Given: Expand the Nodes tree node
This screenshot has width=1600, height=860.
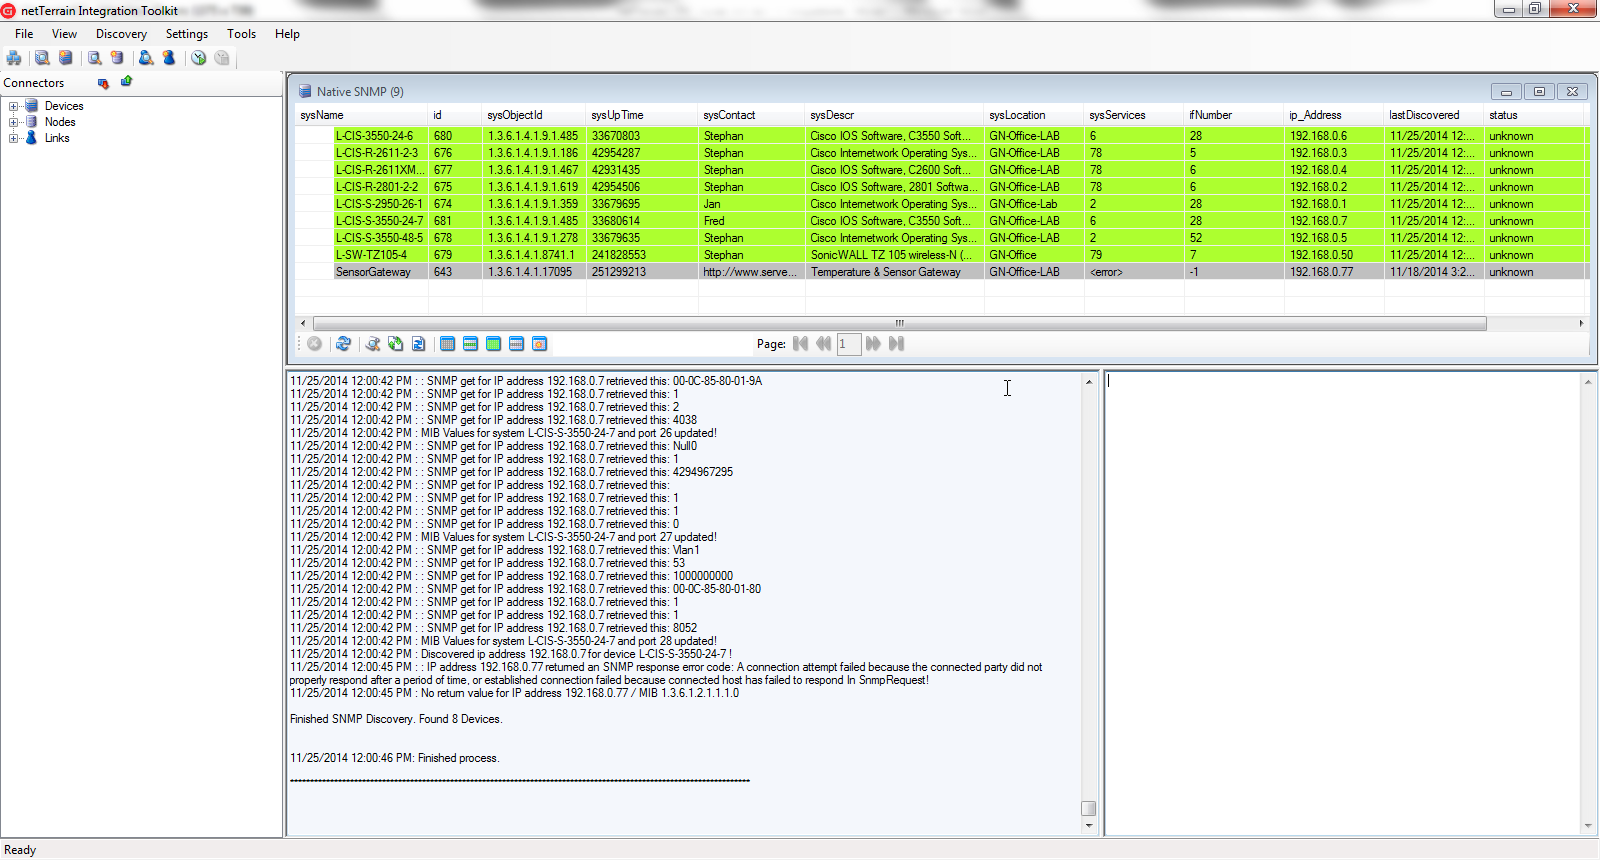Looking at the screenshot, I should tap(14, 122).
